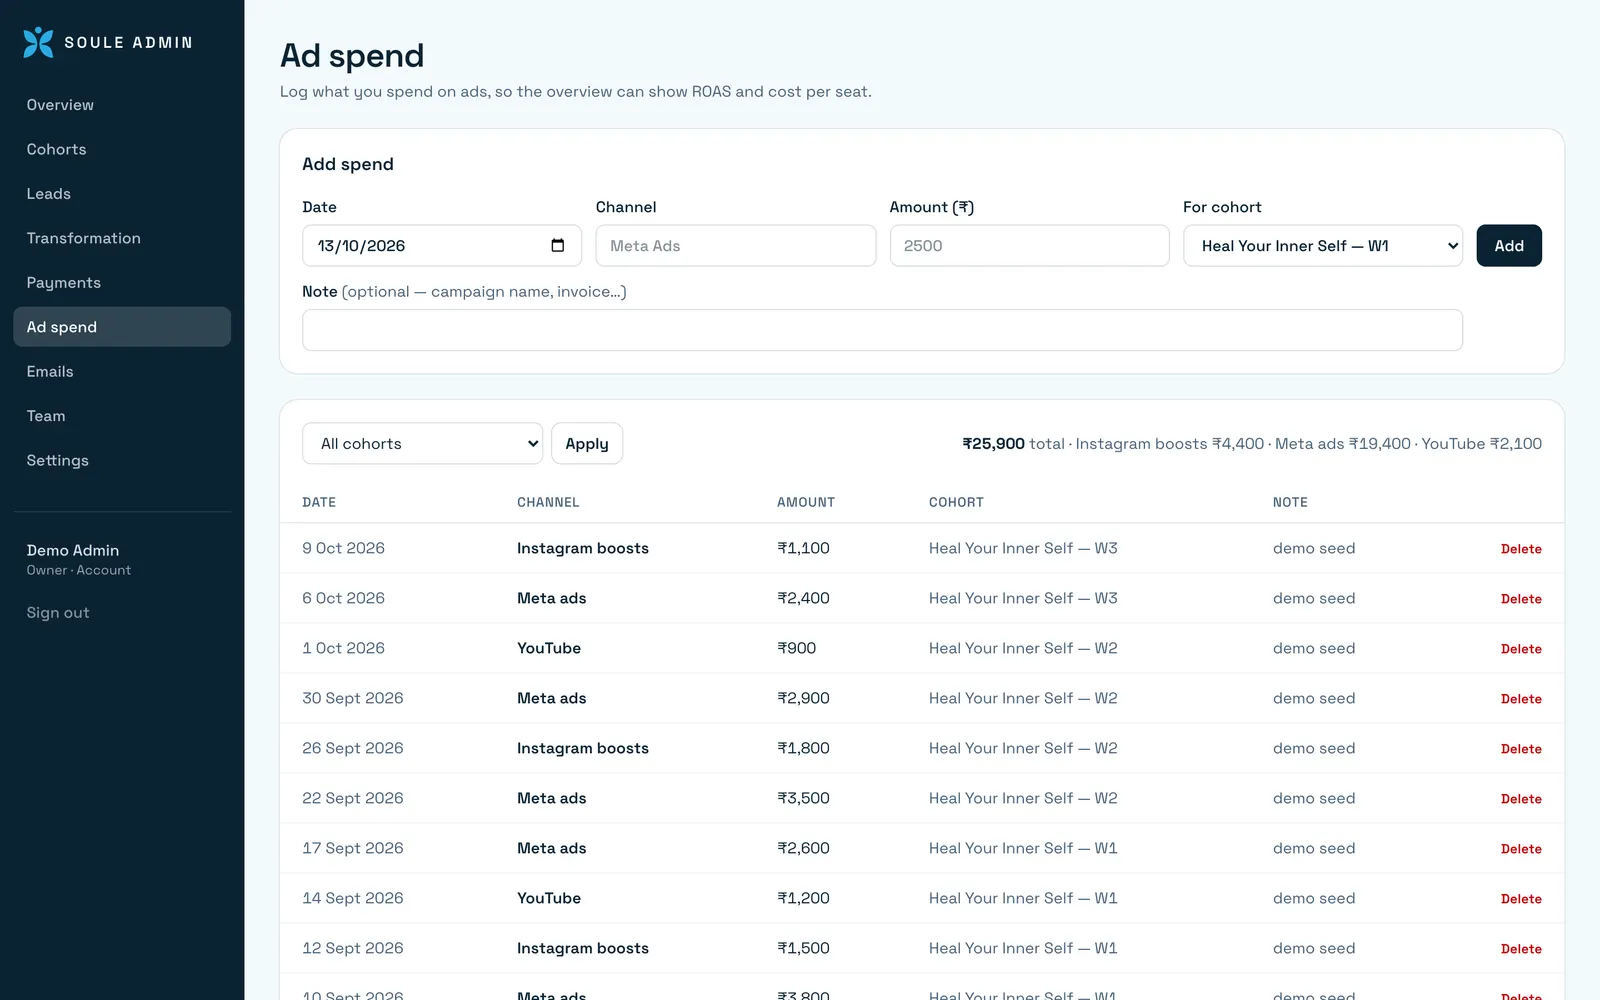Click the 1 Oct 2026 date cell
The height and width of the screenshot is (1000, 1600).
[x=343, y=648]
